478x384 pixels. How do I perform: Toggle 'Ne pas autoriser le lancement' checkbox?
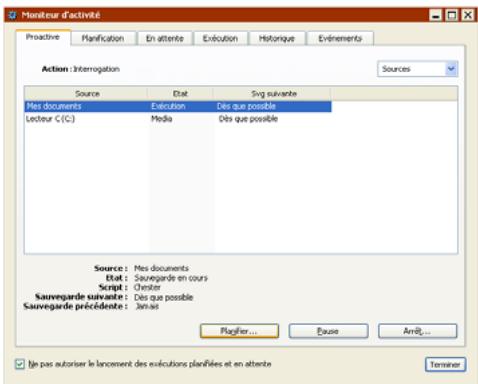point(20,364)
